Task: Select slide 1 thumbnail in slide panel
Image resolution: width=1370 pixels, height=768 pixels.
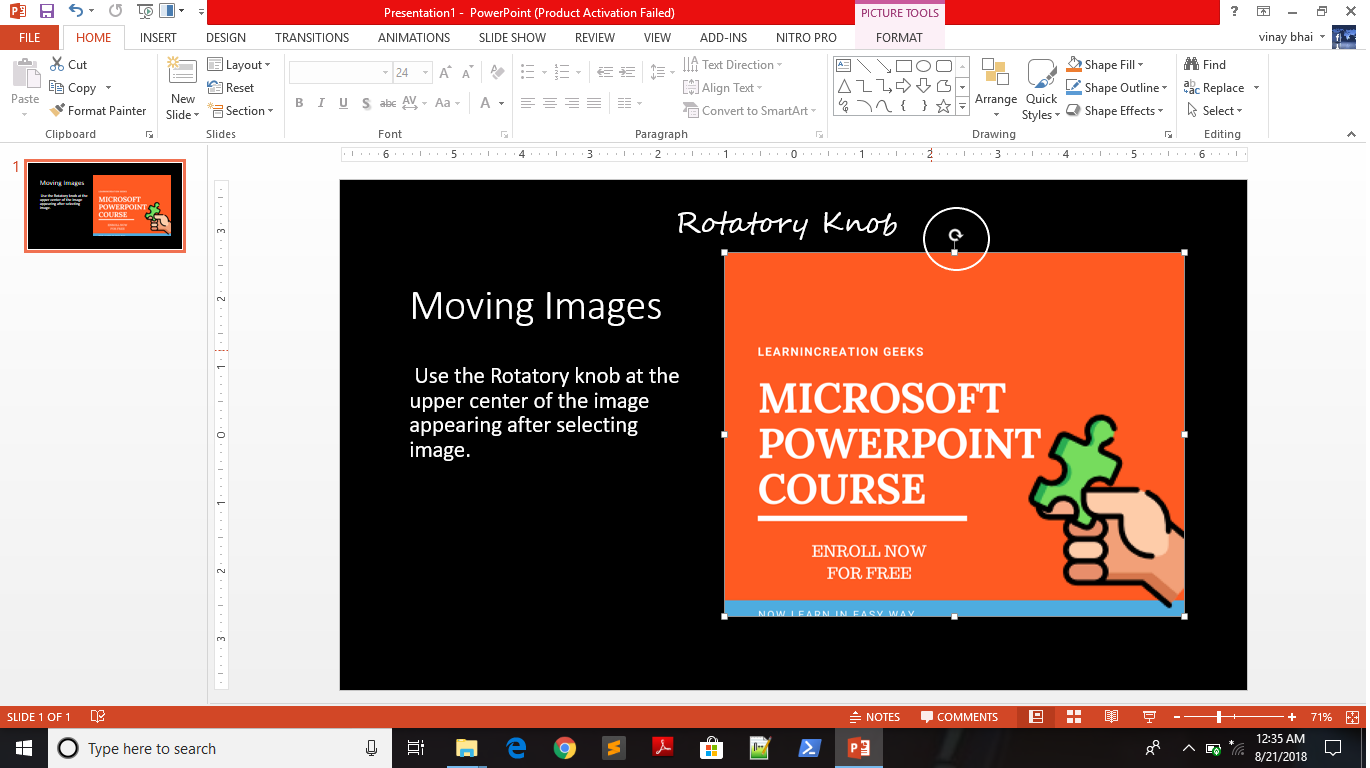Action: [x=105, y=206]
